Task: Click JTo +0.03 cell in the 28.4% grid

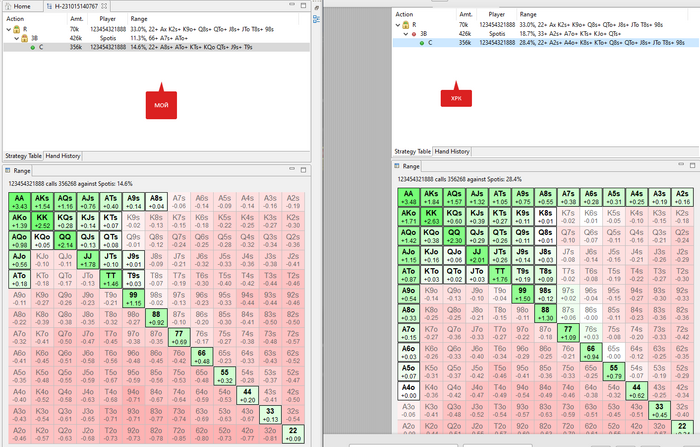Action: 477,275
